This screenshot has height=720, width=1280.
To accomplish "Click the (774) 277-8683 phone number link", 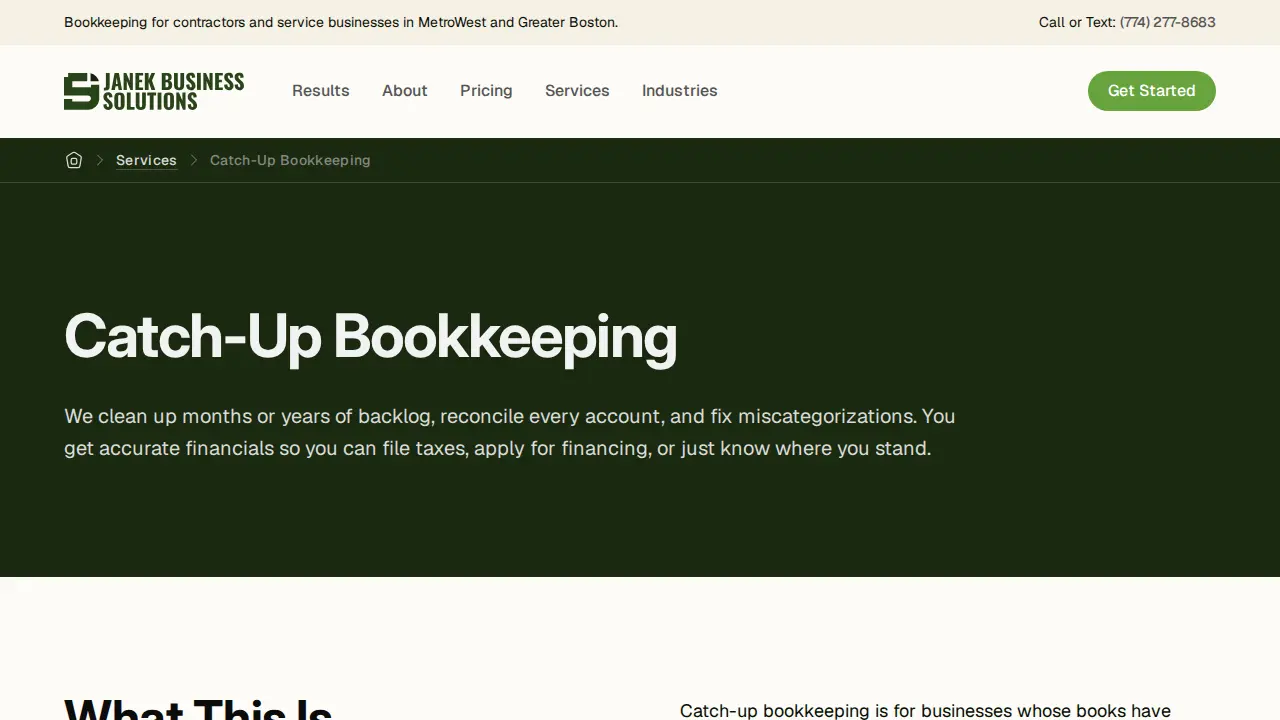I will point(1168,22).
